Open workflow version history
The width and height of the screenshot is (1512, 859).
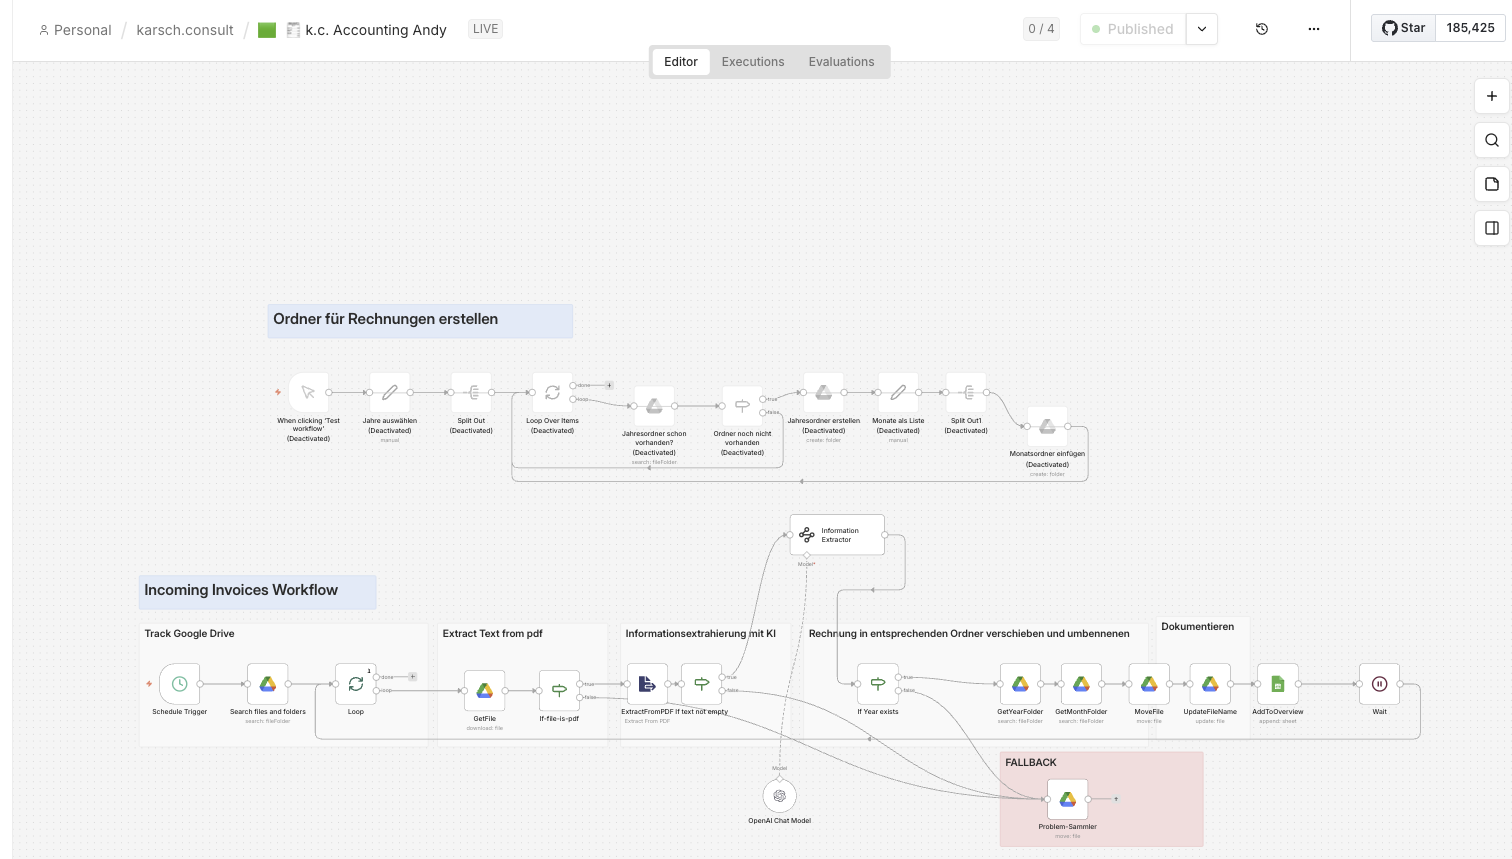pos(1262,29)
